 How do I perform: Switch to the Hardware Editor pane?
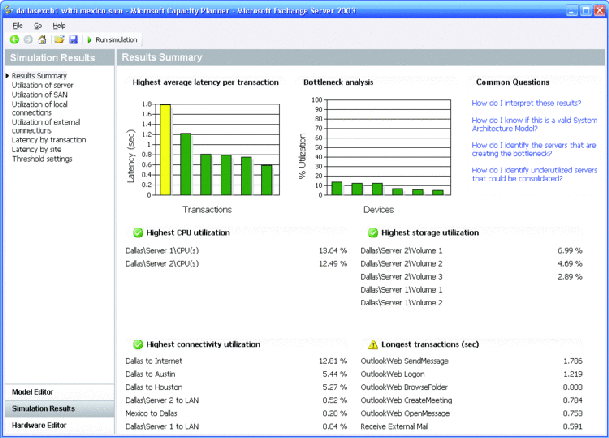[41, 425]
